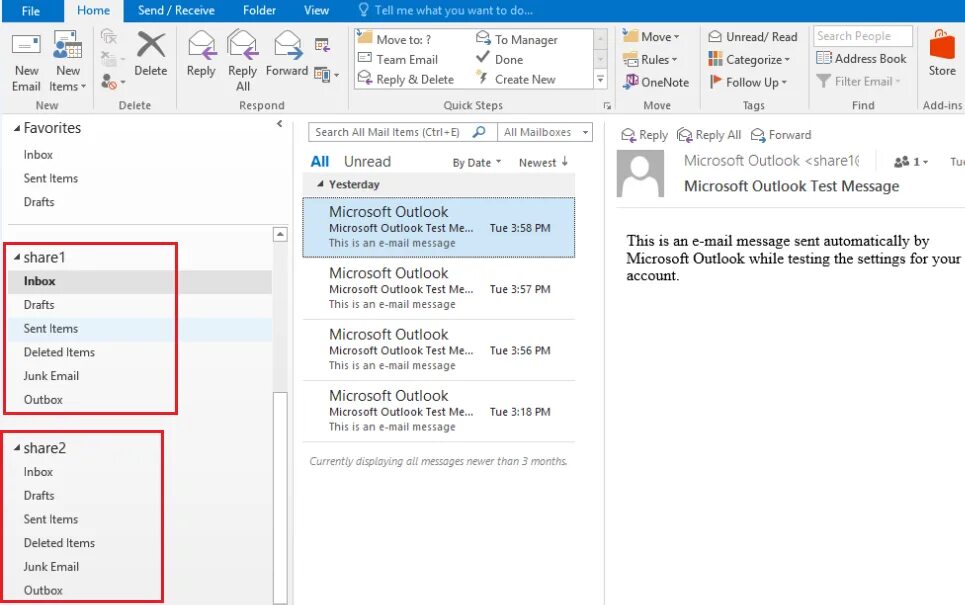Click the Ignore conversation icon

click(x=109, y=36)
